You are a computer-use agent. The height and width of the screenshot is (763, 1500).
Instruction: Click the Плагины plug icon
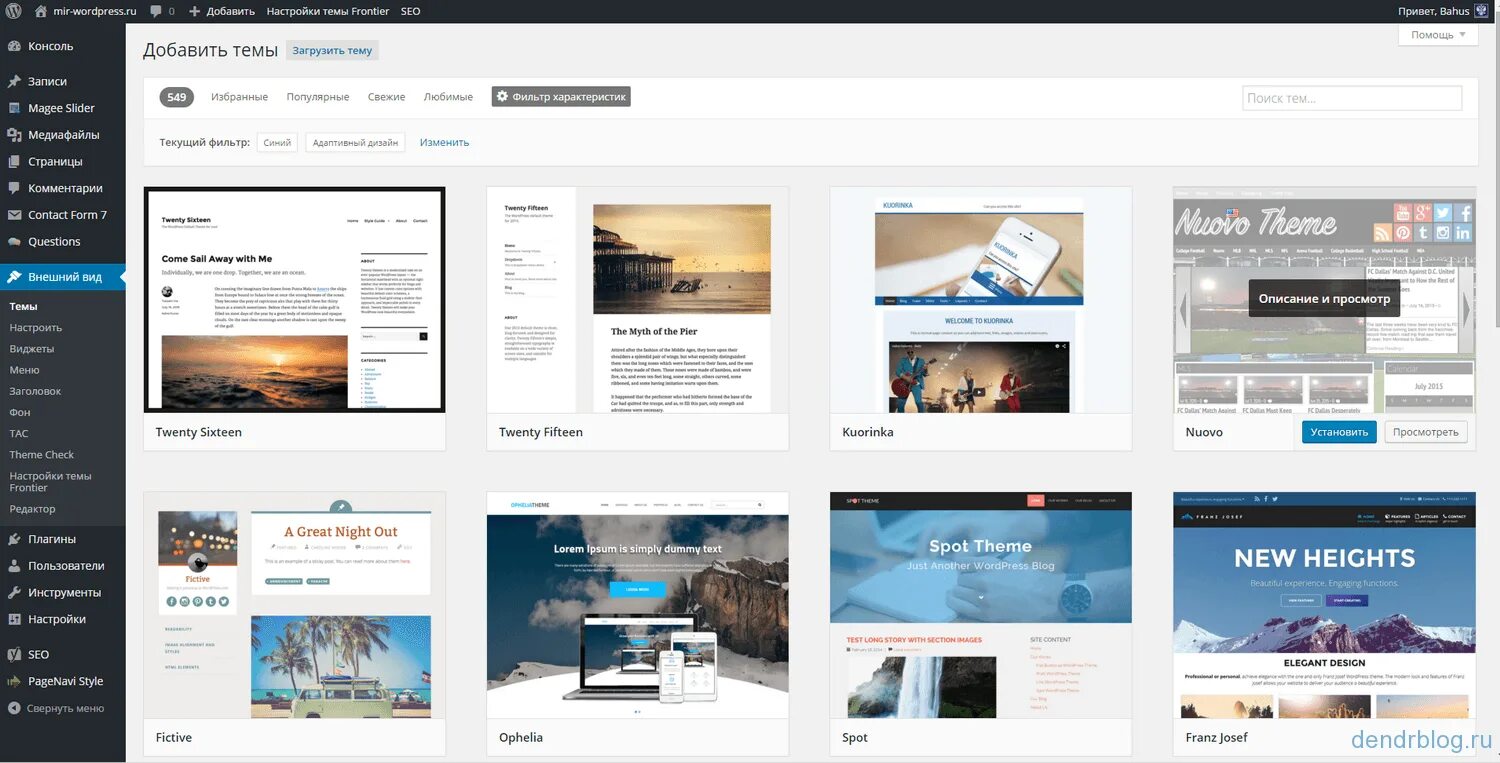[14, 539]
